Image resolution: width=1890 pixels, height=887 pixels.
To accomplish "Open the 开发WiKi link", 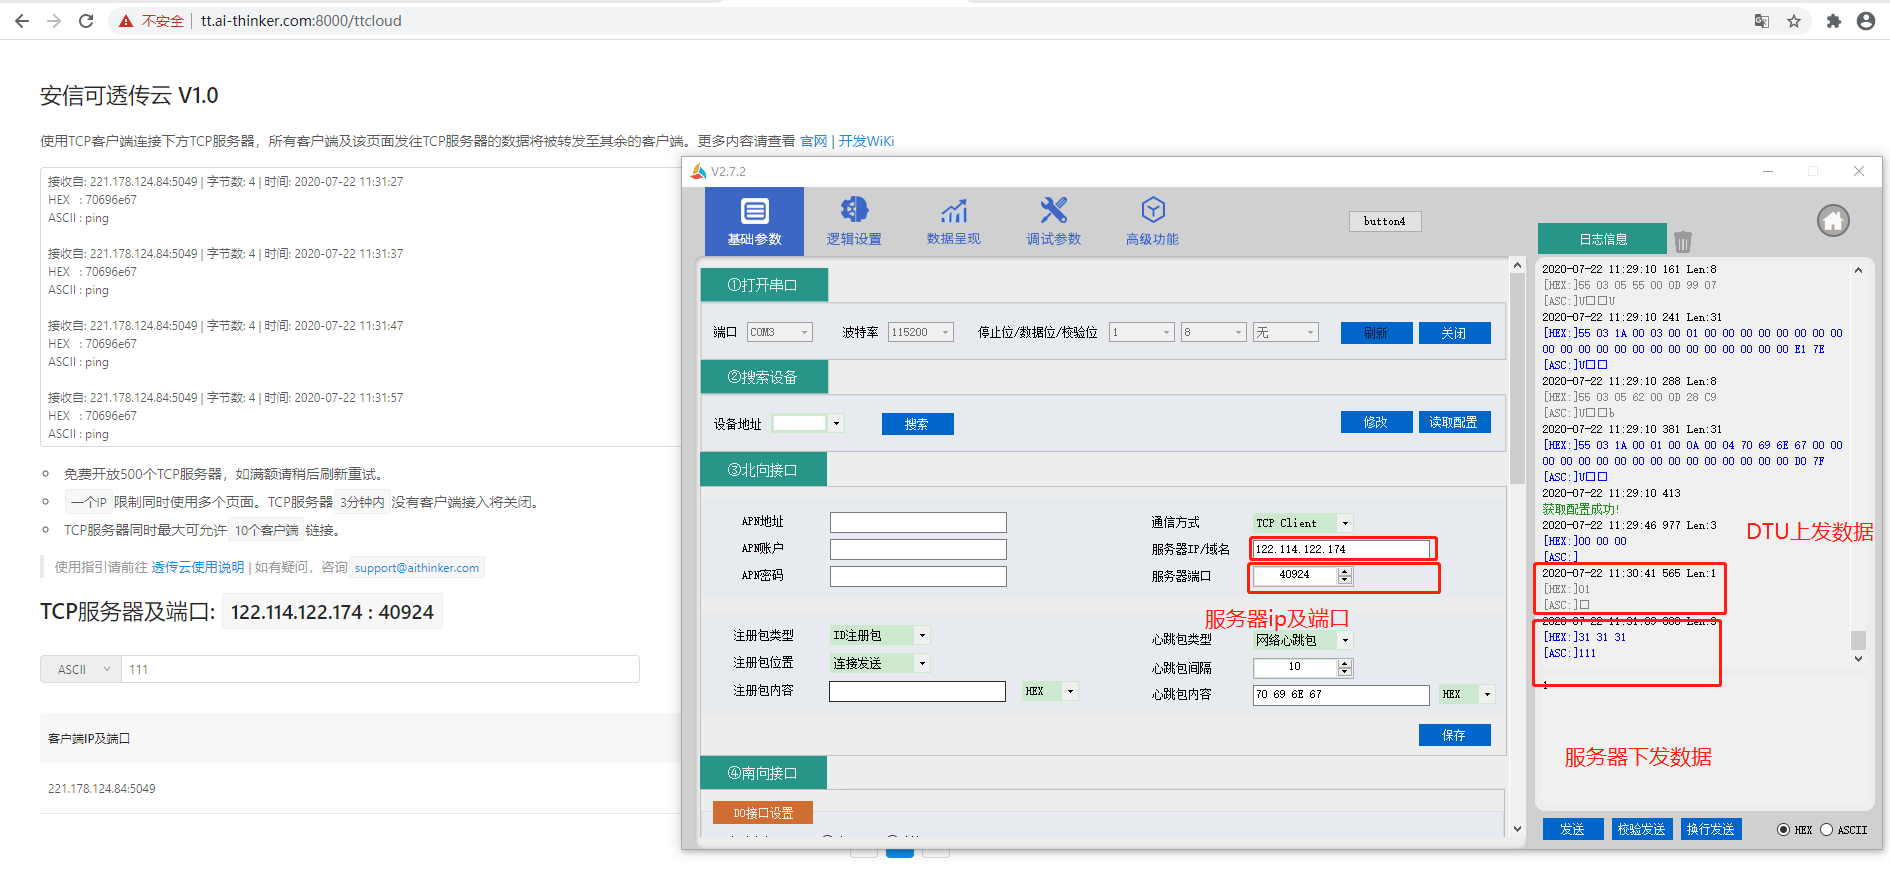I will 866,141.
